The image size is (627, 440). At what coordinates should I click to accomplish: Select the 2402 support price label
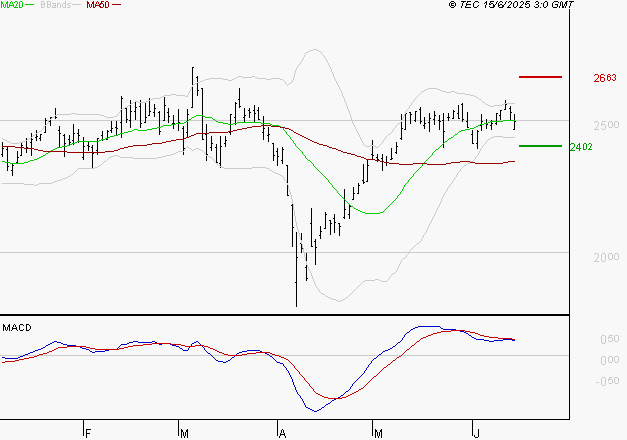(581, 147)
